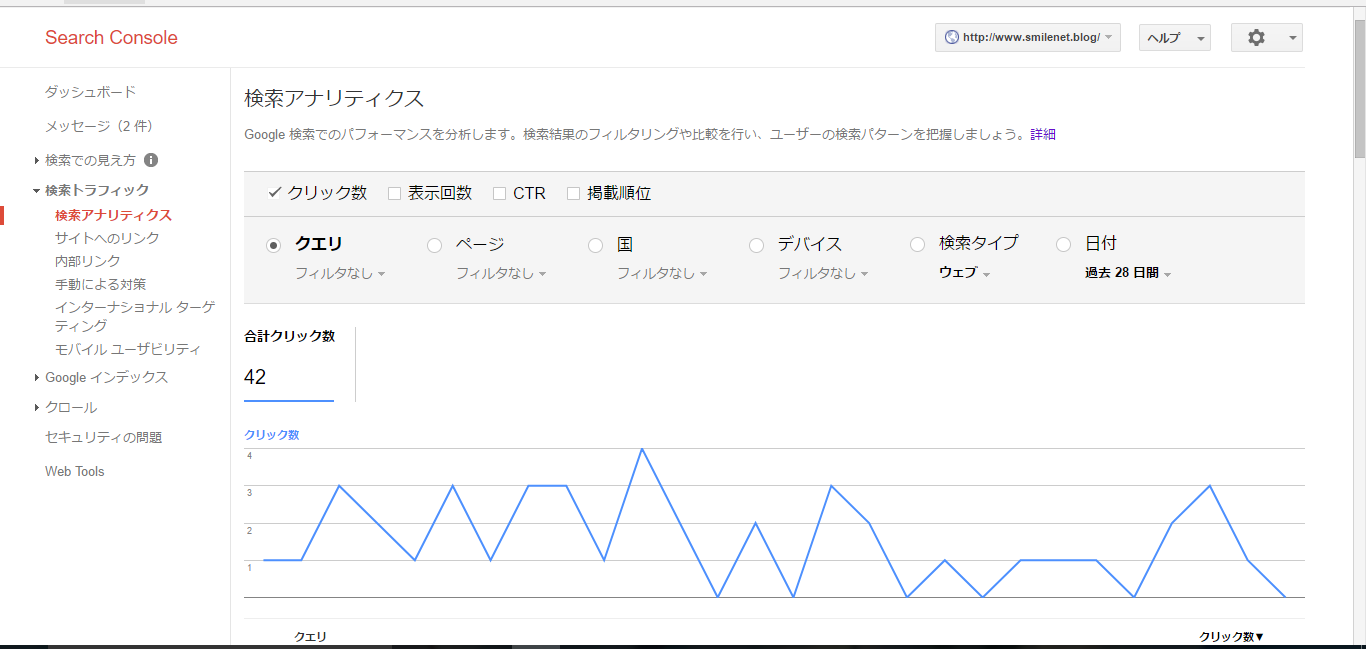Select the ページ radio button
This screenshot has width=1366, height=649.
tap(434, 245)
